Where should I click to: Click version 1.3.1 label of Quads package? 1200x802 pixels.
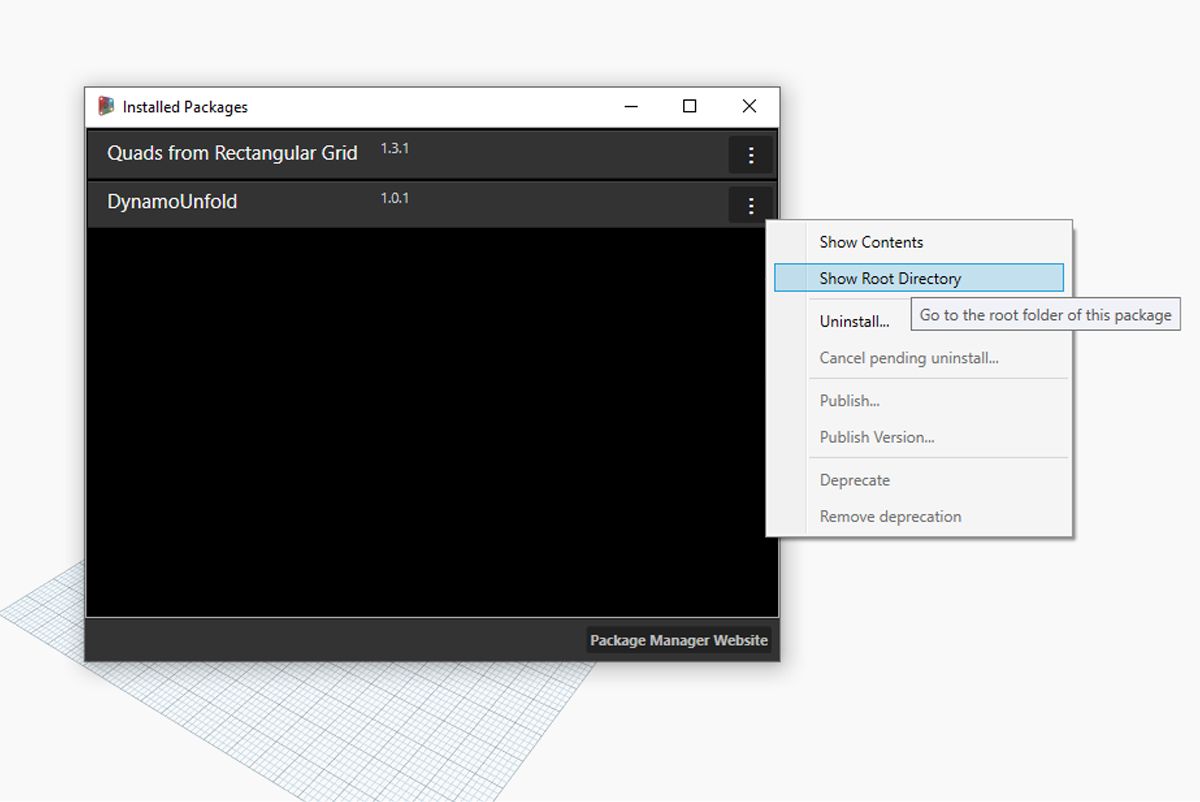394,149
